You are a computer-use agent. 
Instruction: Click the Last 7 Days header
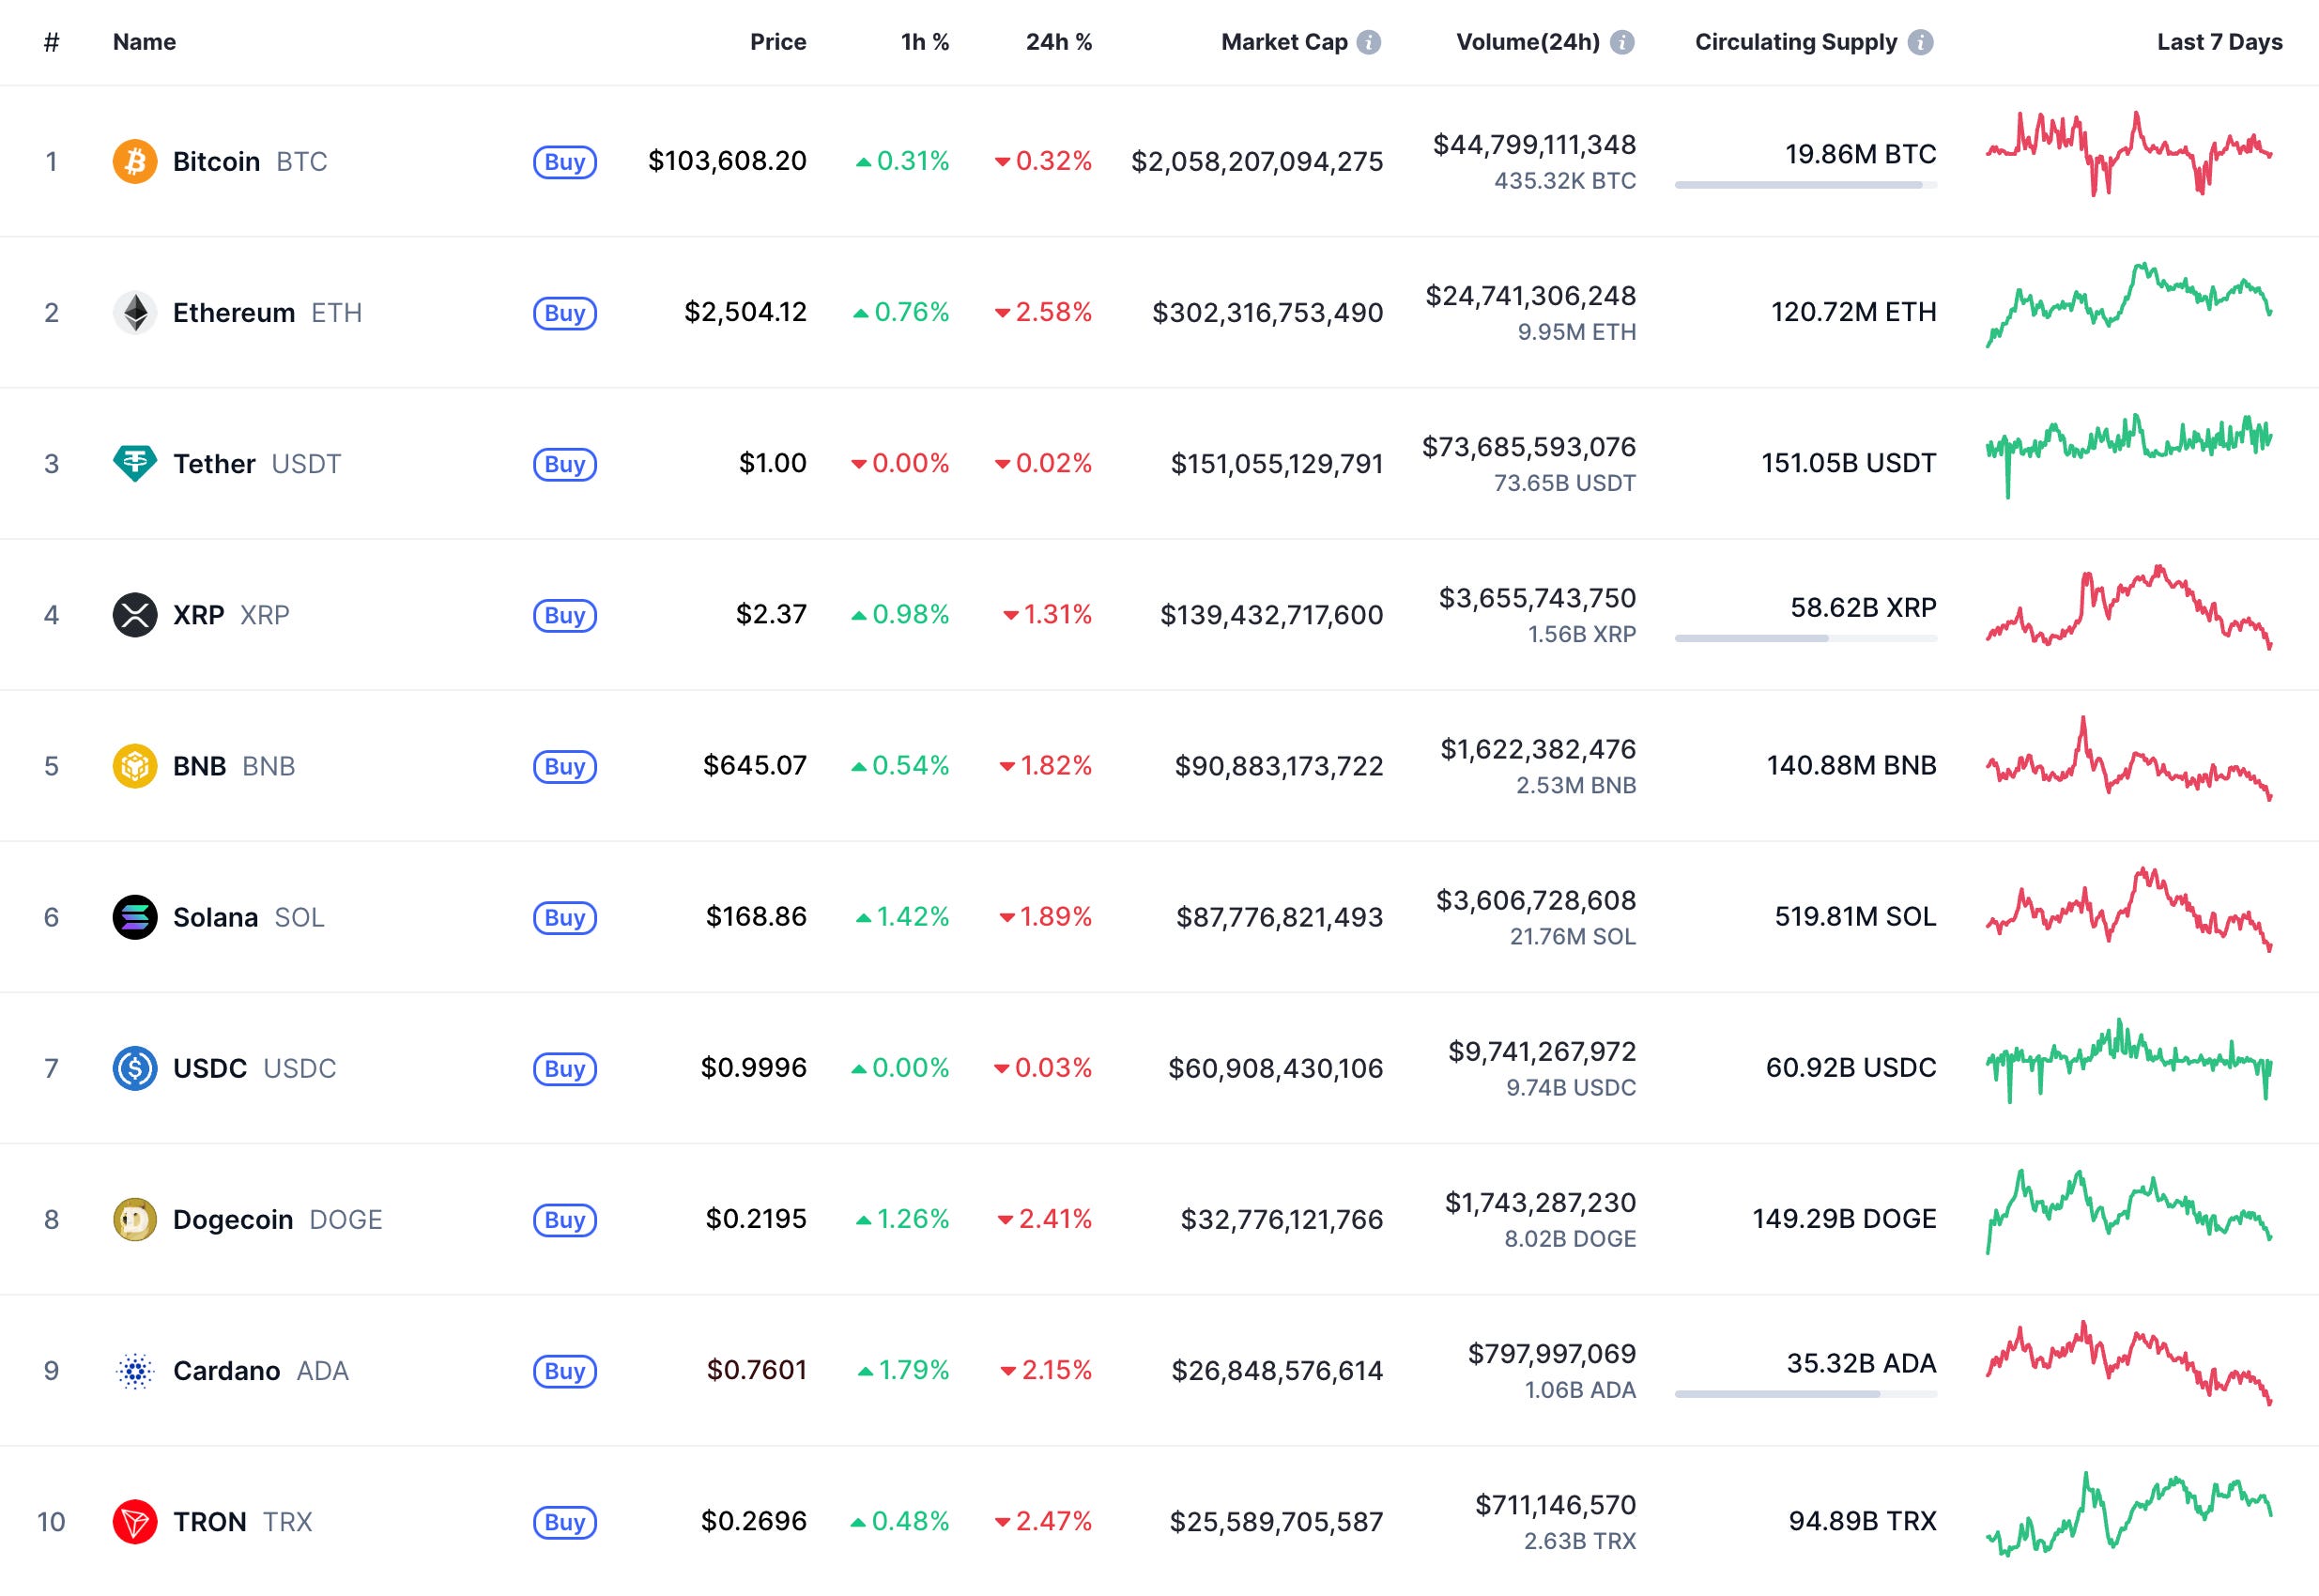point(2219,42)
